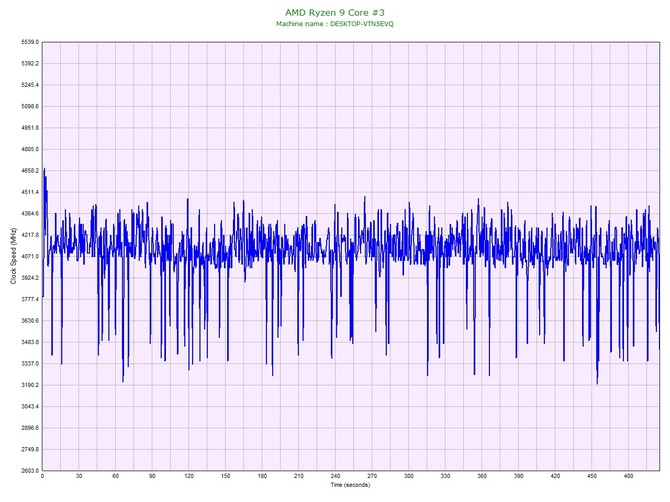The height and width of the screenshot is (502, 670).
Task: Click the 4071.0 y-axis value
Action: click(x=30, y=256)
